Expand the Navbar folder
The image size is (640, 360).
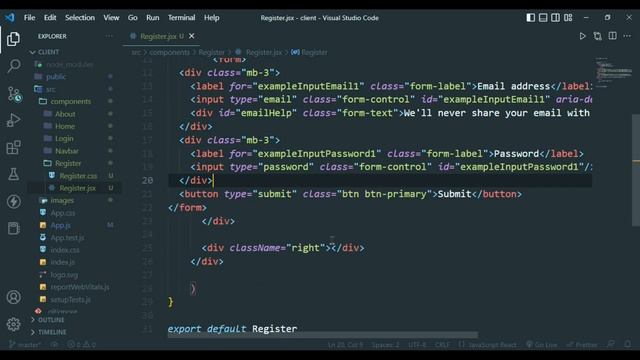67,151
